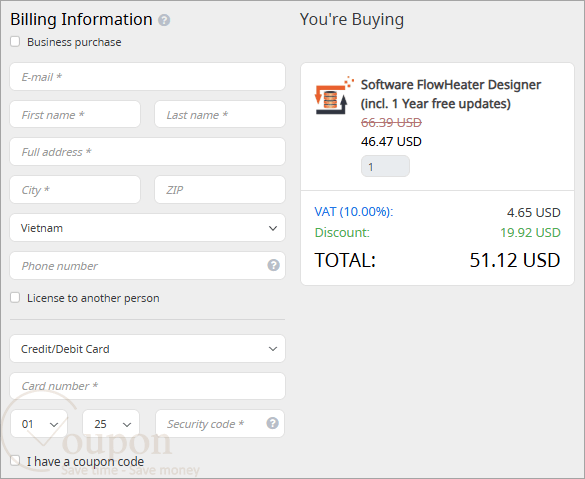Image resolution: width=585 pixels, height=479 pixels.
Task: Click the FlowHeater Designer product icon
Action: point(334,96)
